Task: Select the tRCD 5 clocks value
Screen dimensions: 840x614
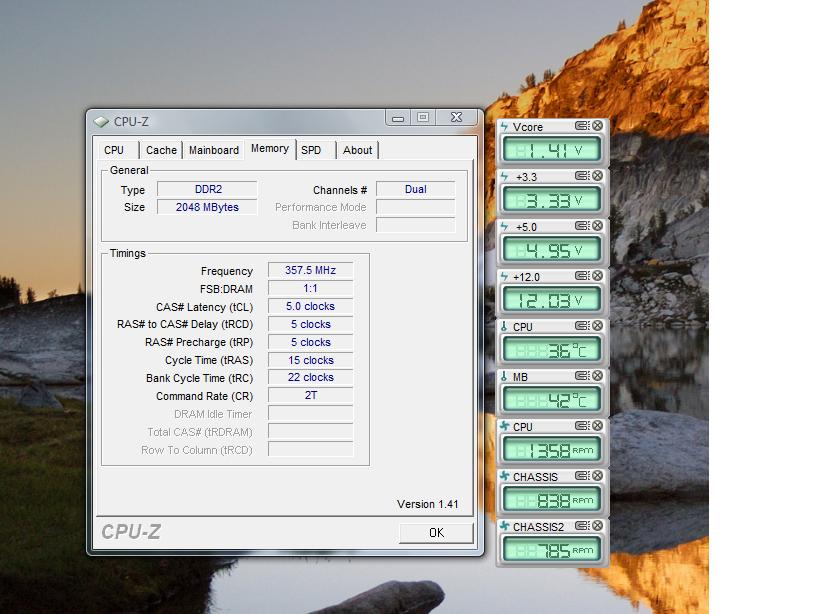Action: tap(311, 324)
